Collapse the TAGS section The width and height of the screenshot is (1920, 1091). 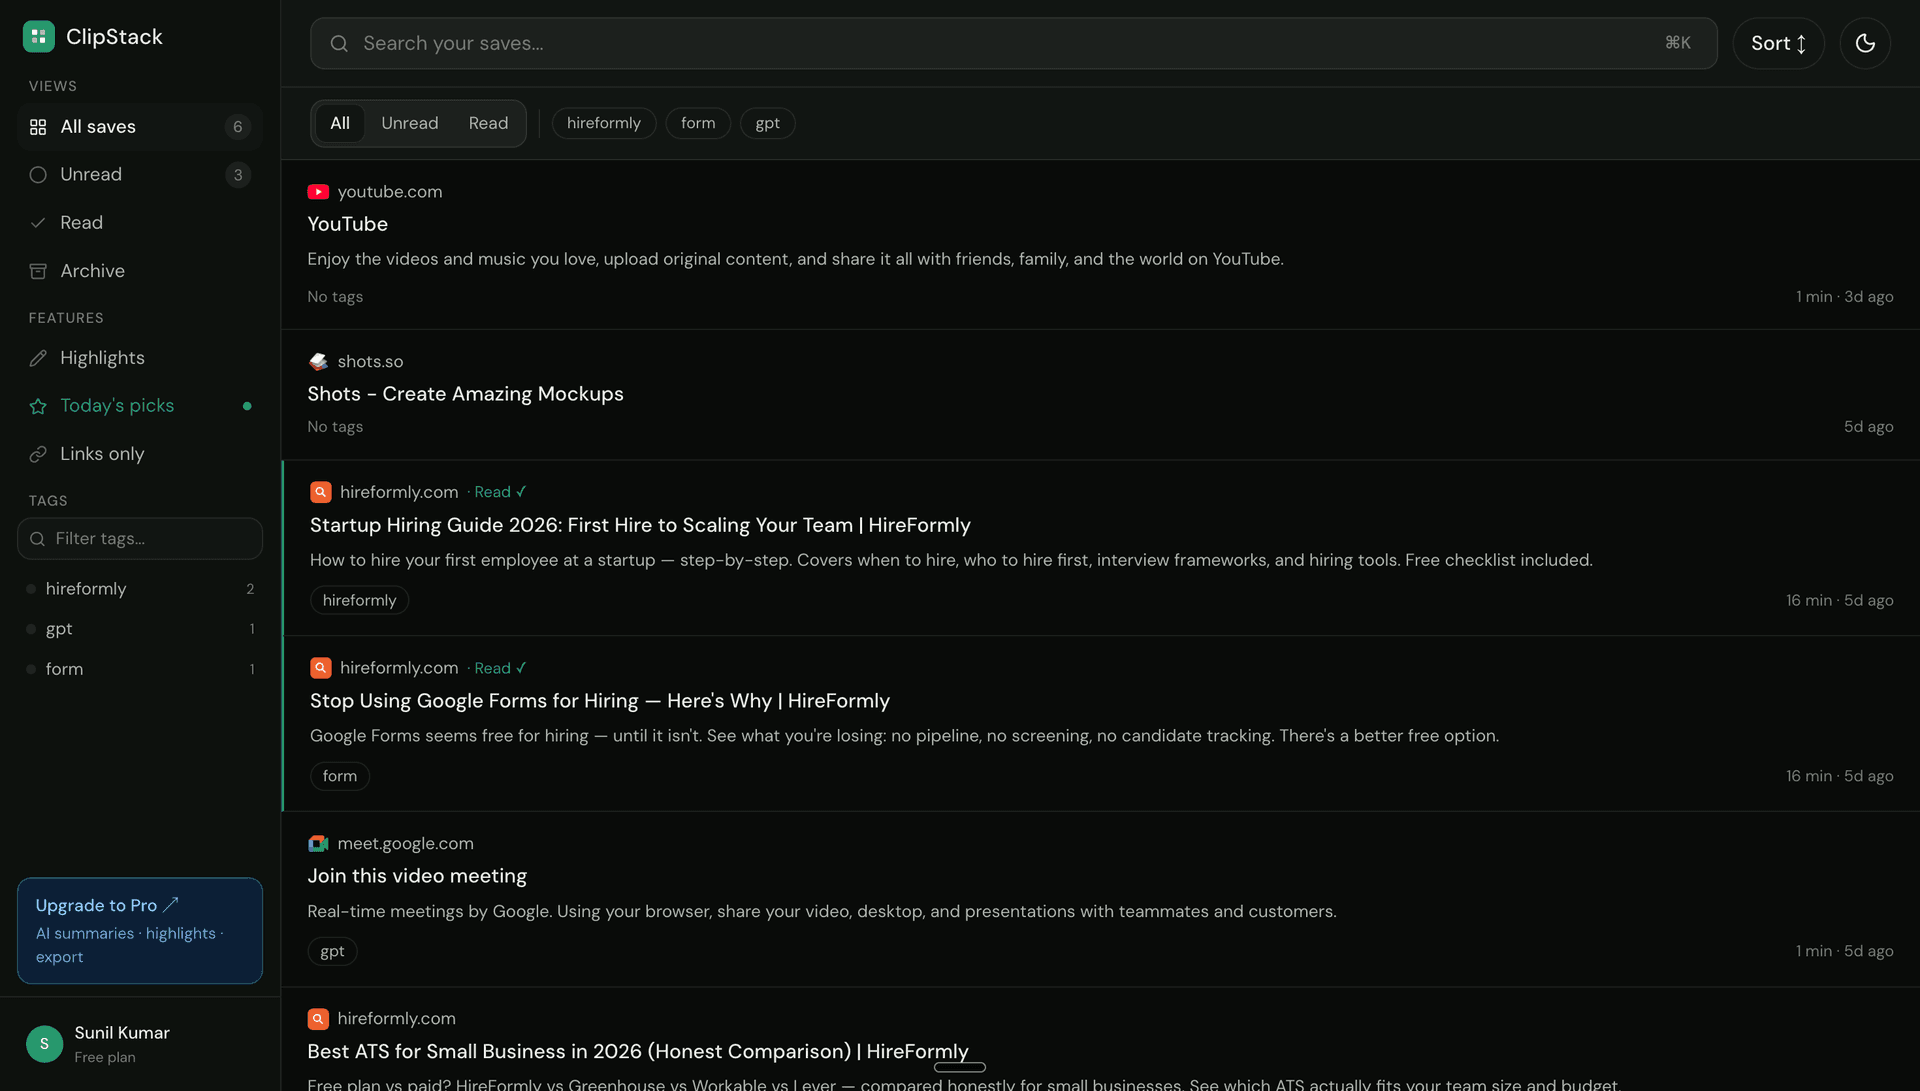coord(48,500)
